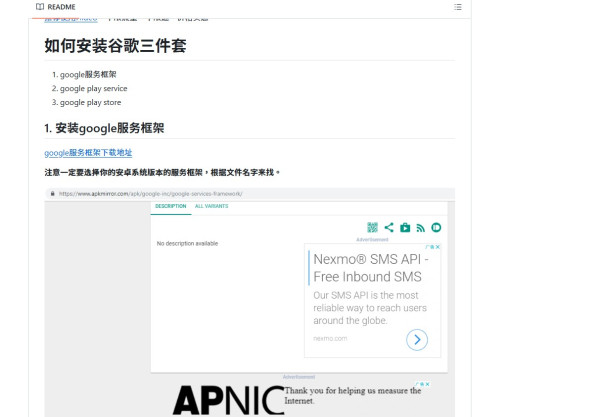Click the round Pushbullet icon
Image resolution: width=600 pixels, height=417 pixels.
[436, 228]
